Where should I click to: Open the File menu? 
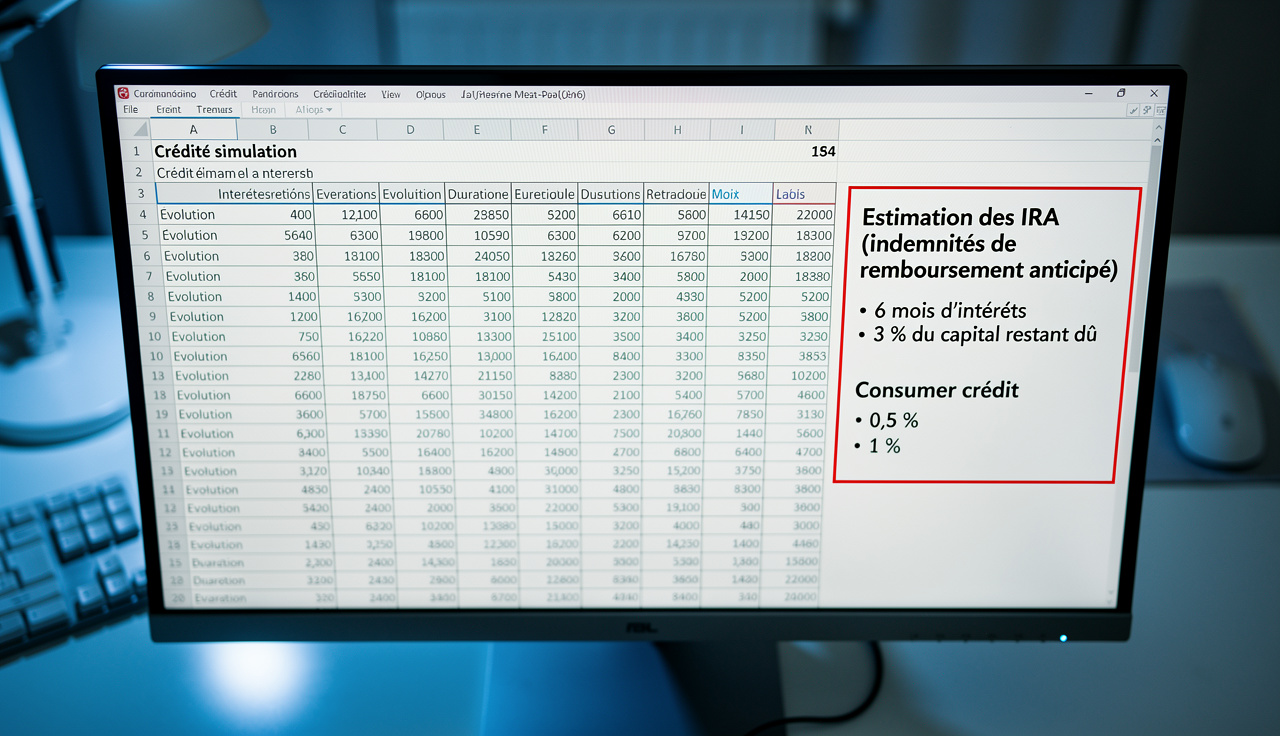pos(130,109)
